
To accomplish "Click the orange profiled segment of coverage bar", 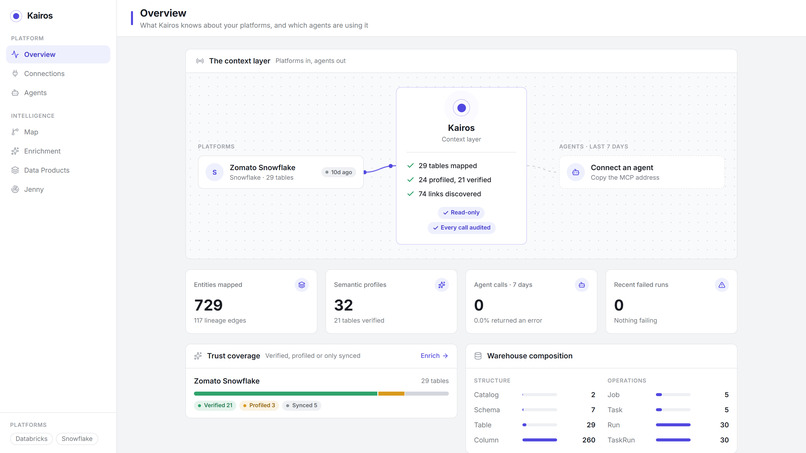I will coord(391,394).
